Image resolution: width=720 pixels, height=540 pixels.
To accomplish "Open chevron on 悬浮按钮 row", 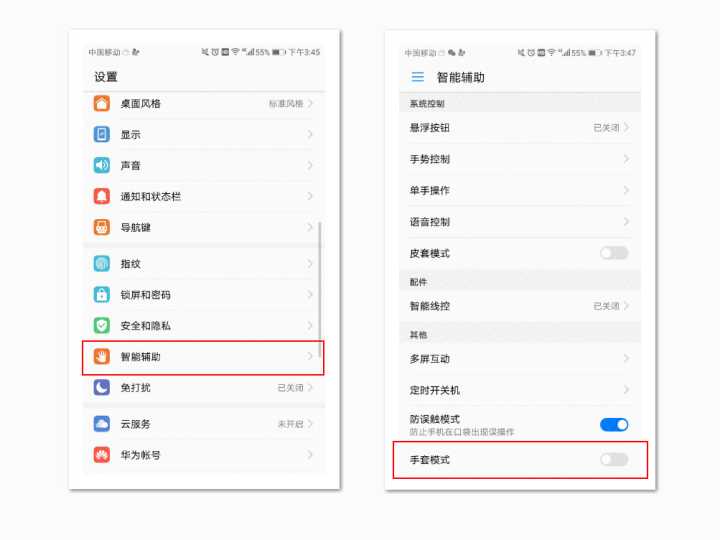I will [626, 127].
